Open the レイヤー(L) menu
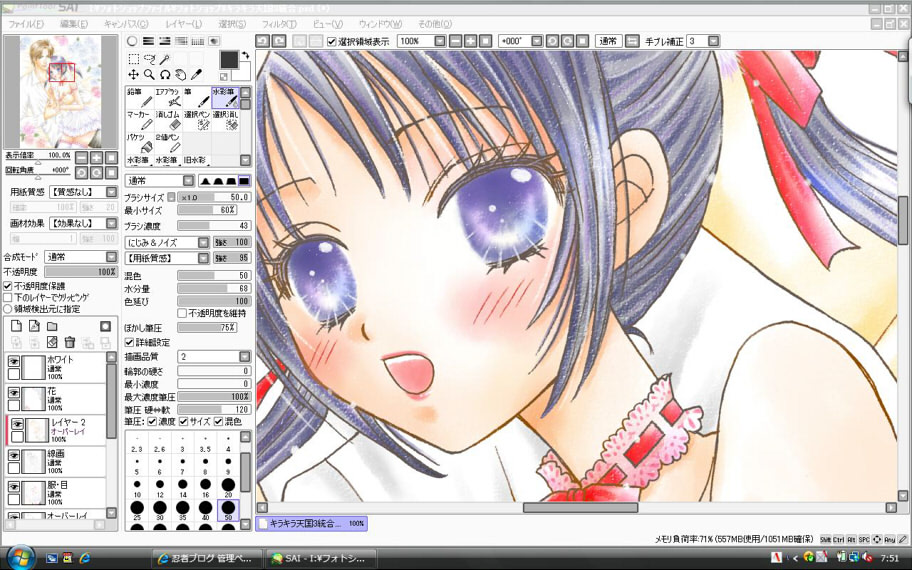Screen dimensions: 912x570 (x=184, y=24)
